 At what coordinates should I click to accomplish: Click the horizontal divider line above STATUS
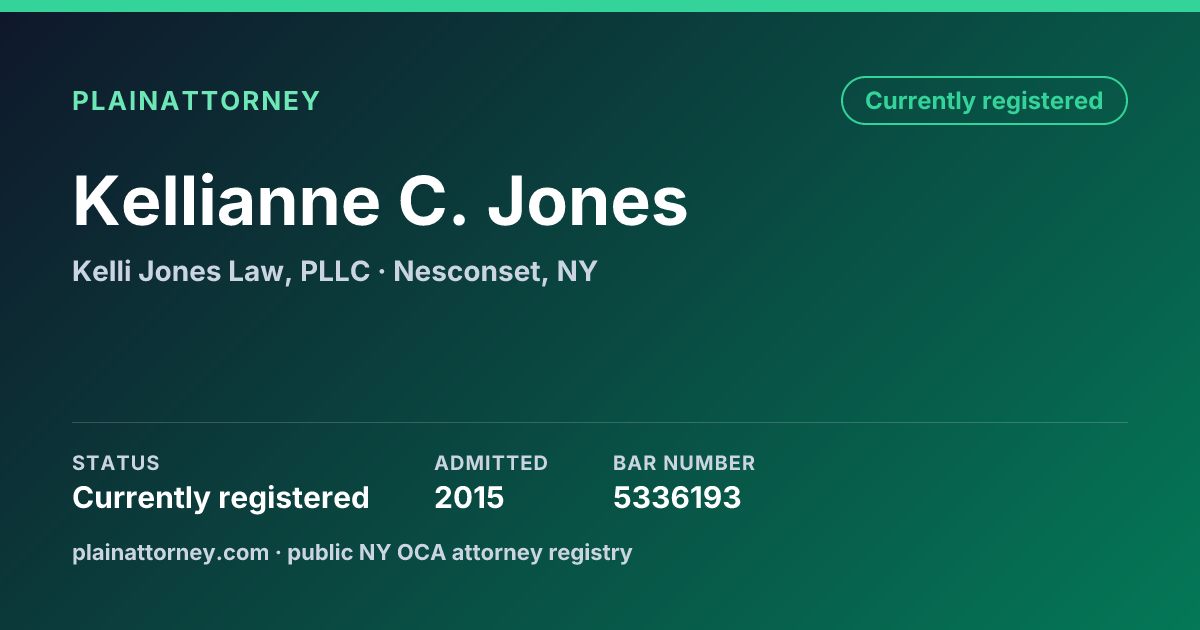click(x=600, y=422)
